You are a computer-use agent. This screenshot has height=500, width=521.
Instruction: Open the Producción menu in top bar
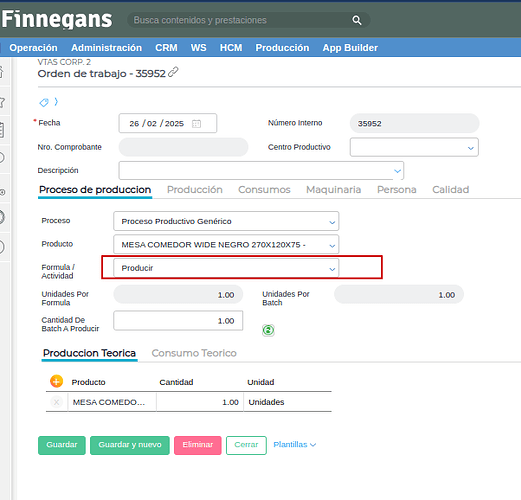pos(282,48)
